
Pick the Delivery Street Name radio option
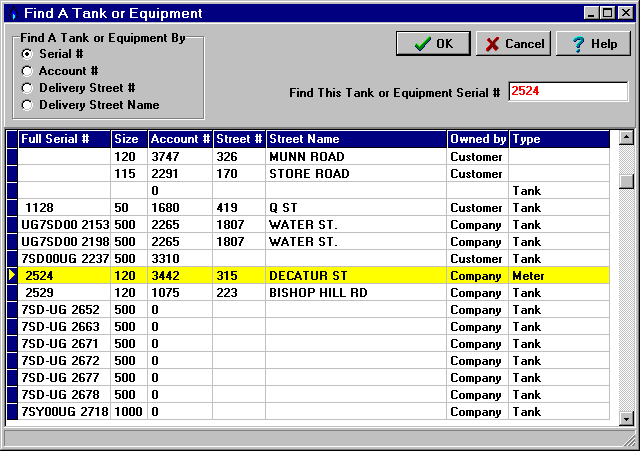click(x=27, y=105)
